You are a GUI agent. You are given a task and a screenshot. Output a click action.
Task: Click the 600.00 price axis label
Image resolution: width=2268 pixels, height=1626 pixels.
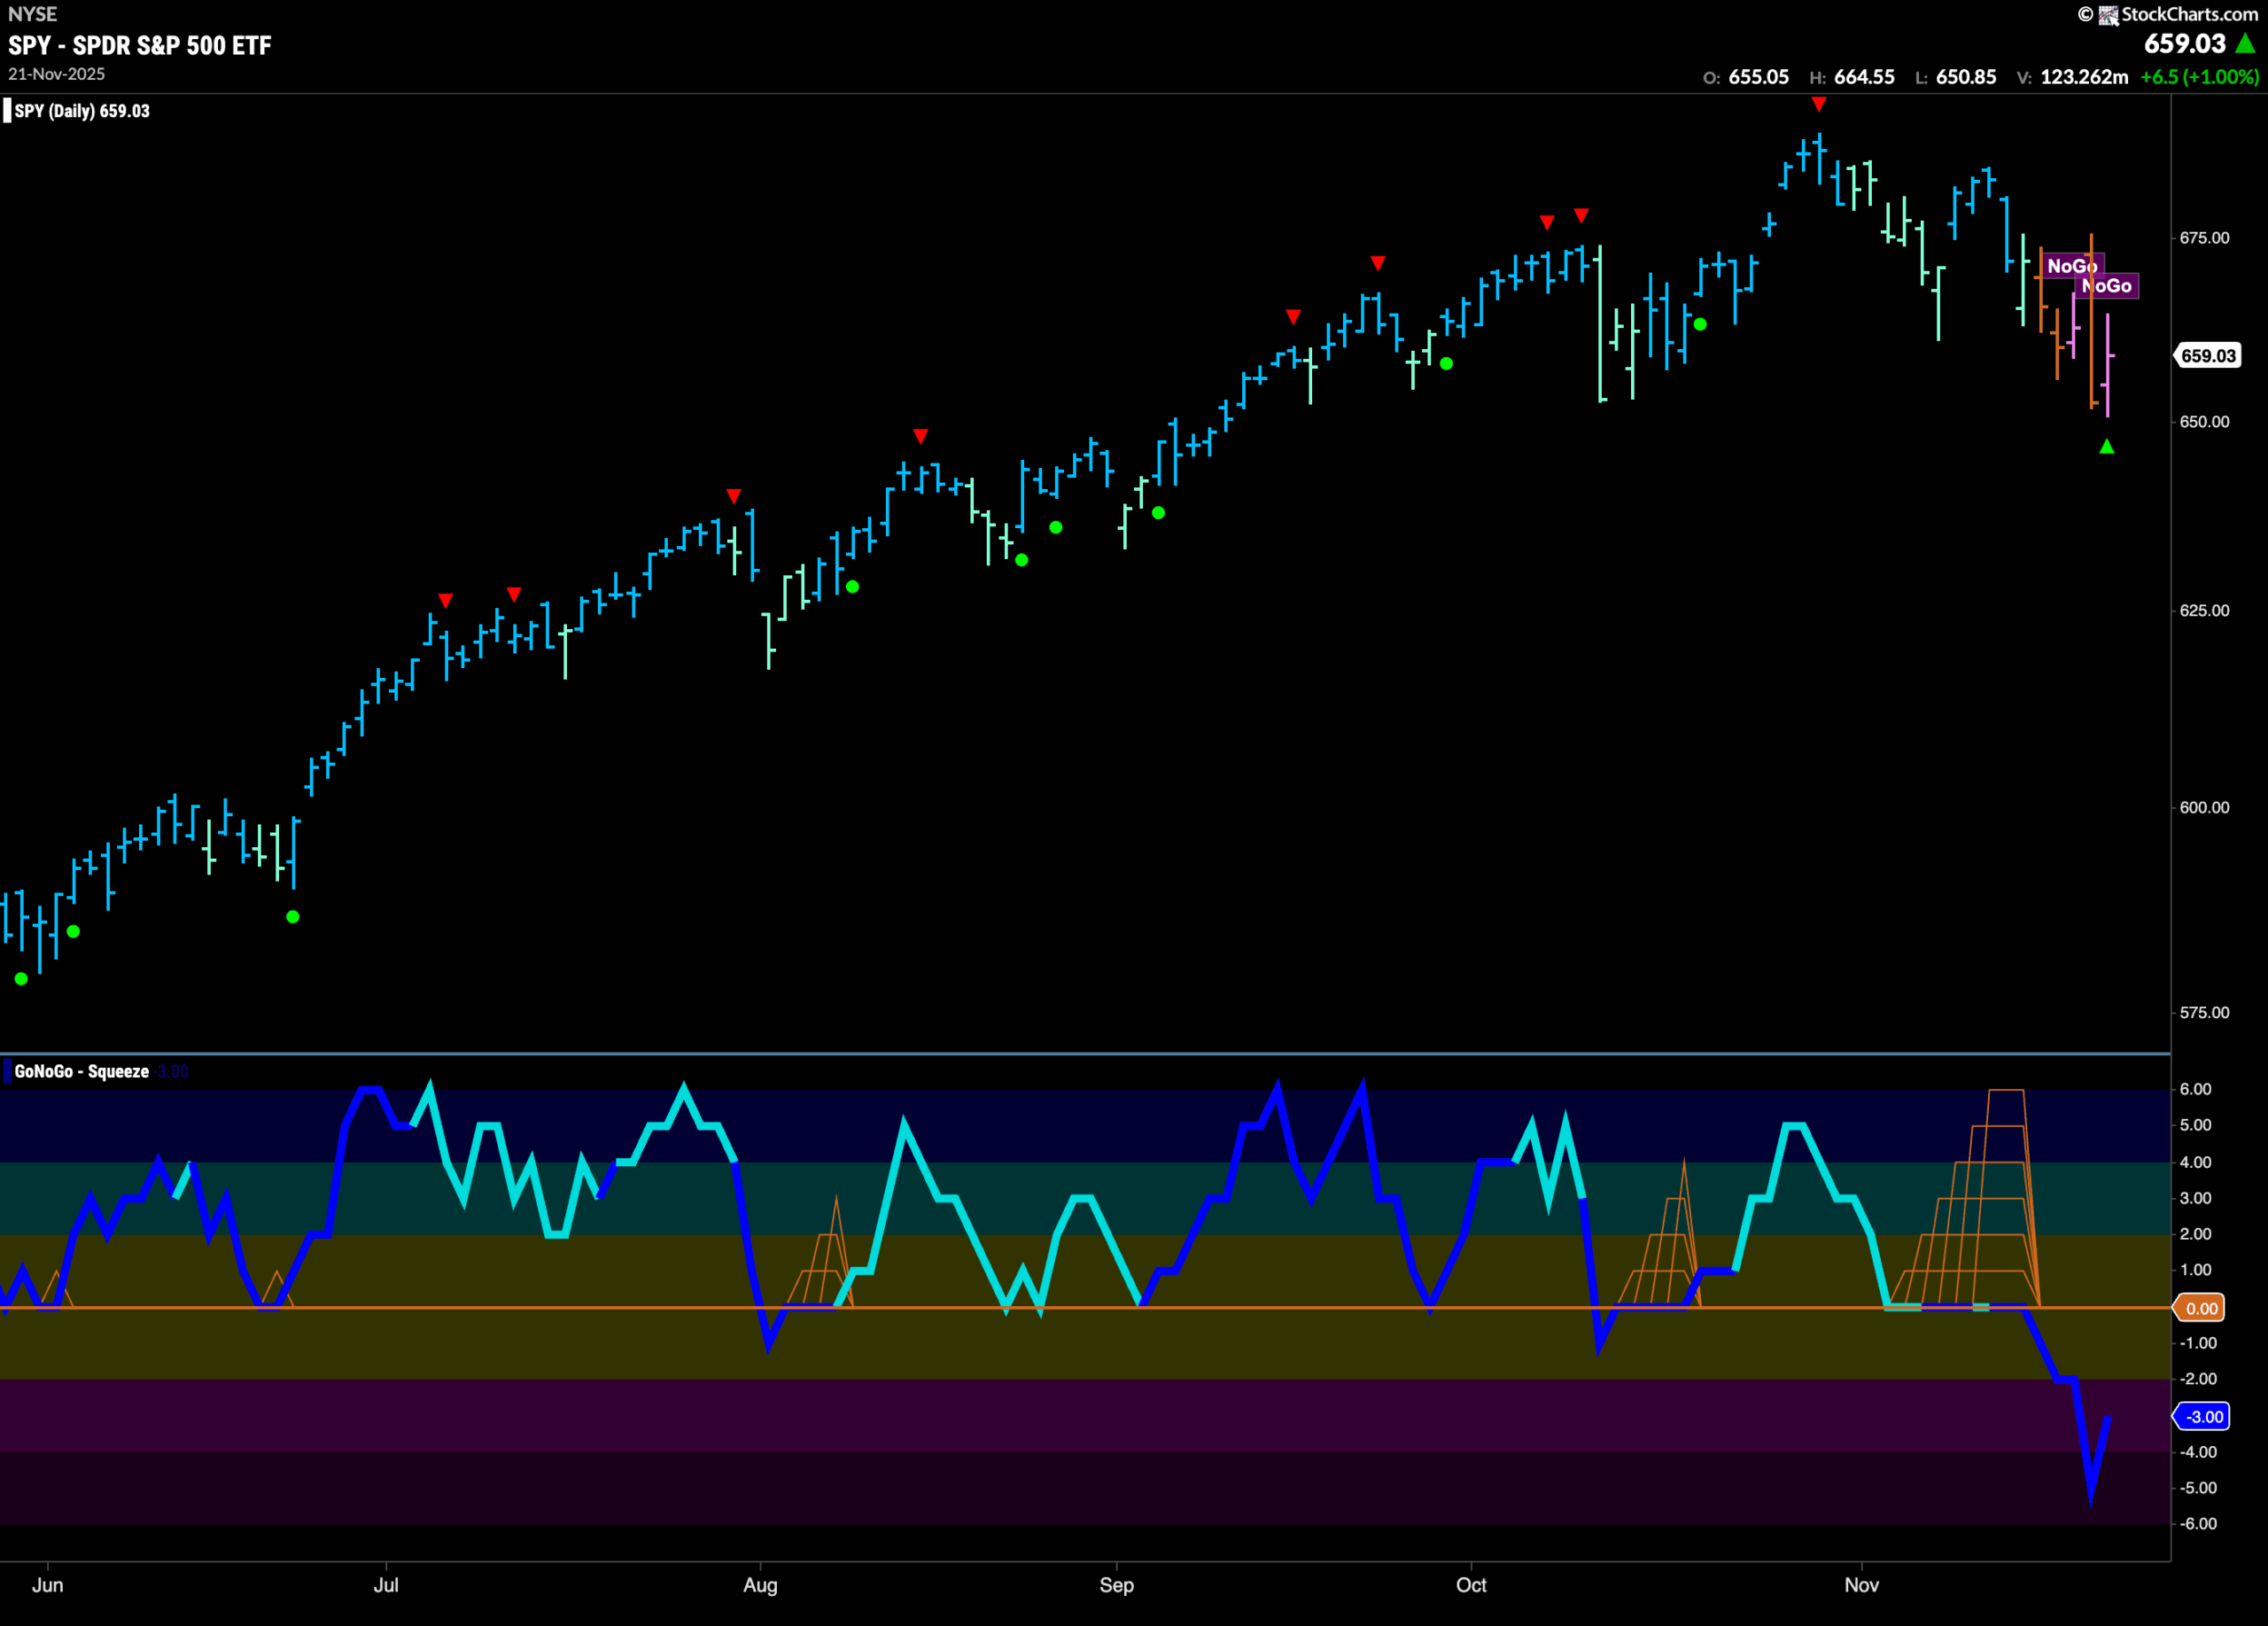pyautogui.click(x=2204, y=807)
